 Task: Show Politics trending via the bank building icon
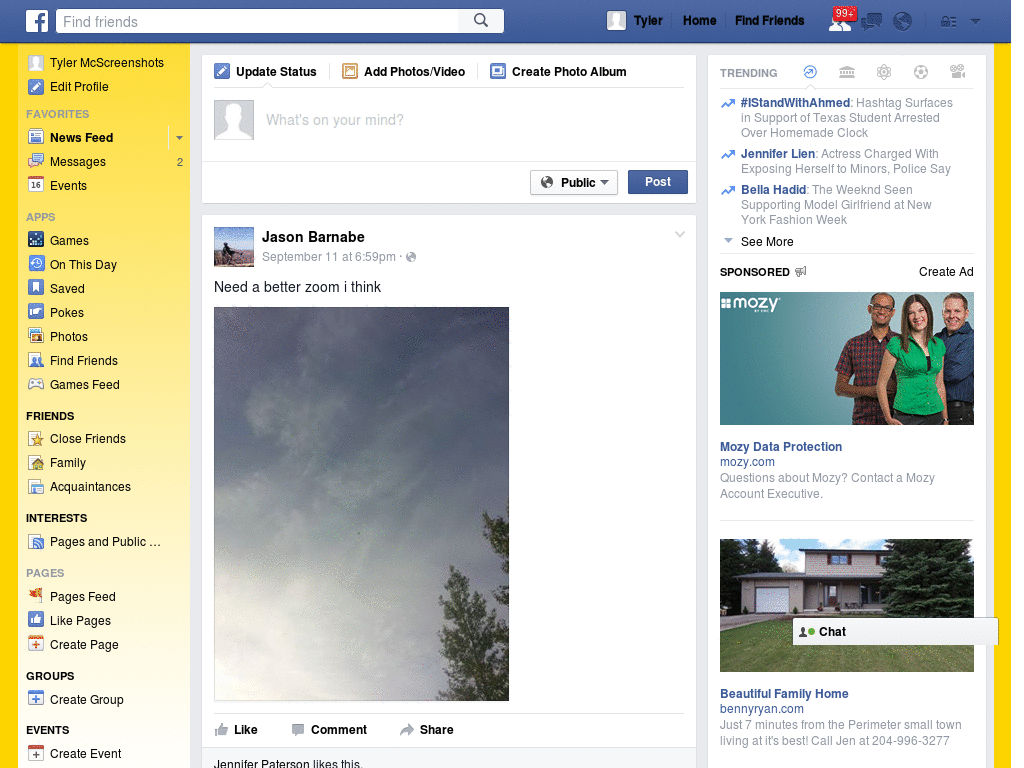click(847, 72)
